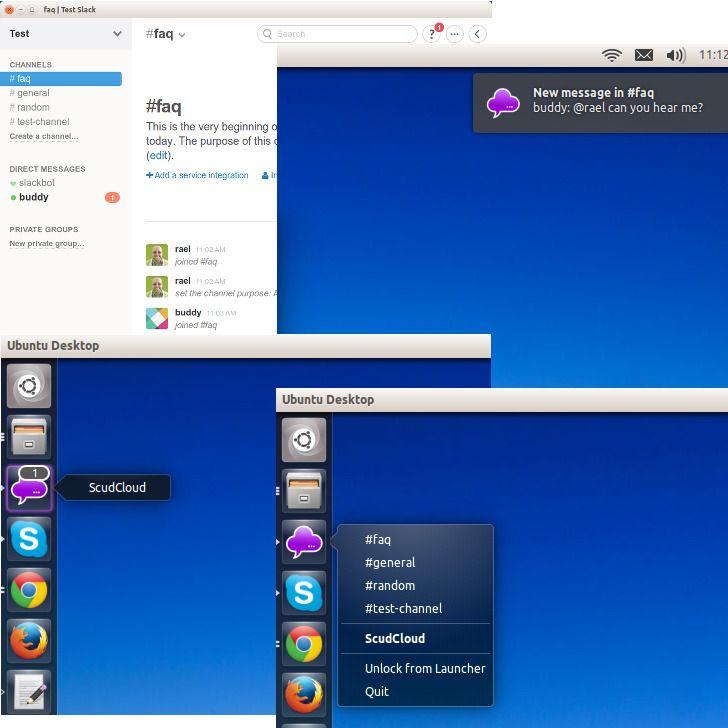Choose #test-channel in ScudCloud quicklist
Image resolution: width=728 pixels, height=728 pixels.
(403, 609)
